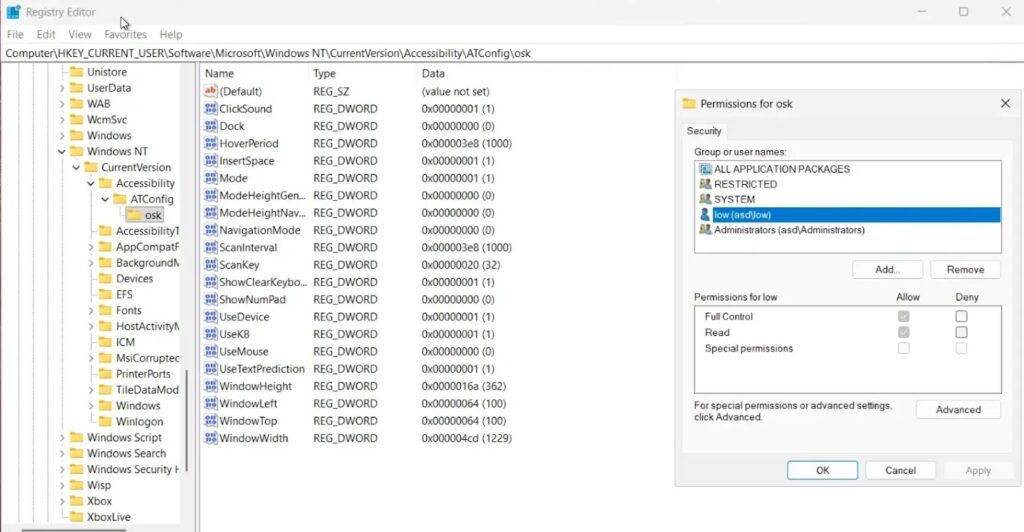Open the Edit menu
The width and height of the screenshot is (1024, 532).
tap(46, 34)
